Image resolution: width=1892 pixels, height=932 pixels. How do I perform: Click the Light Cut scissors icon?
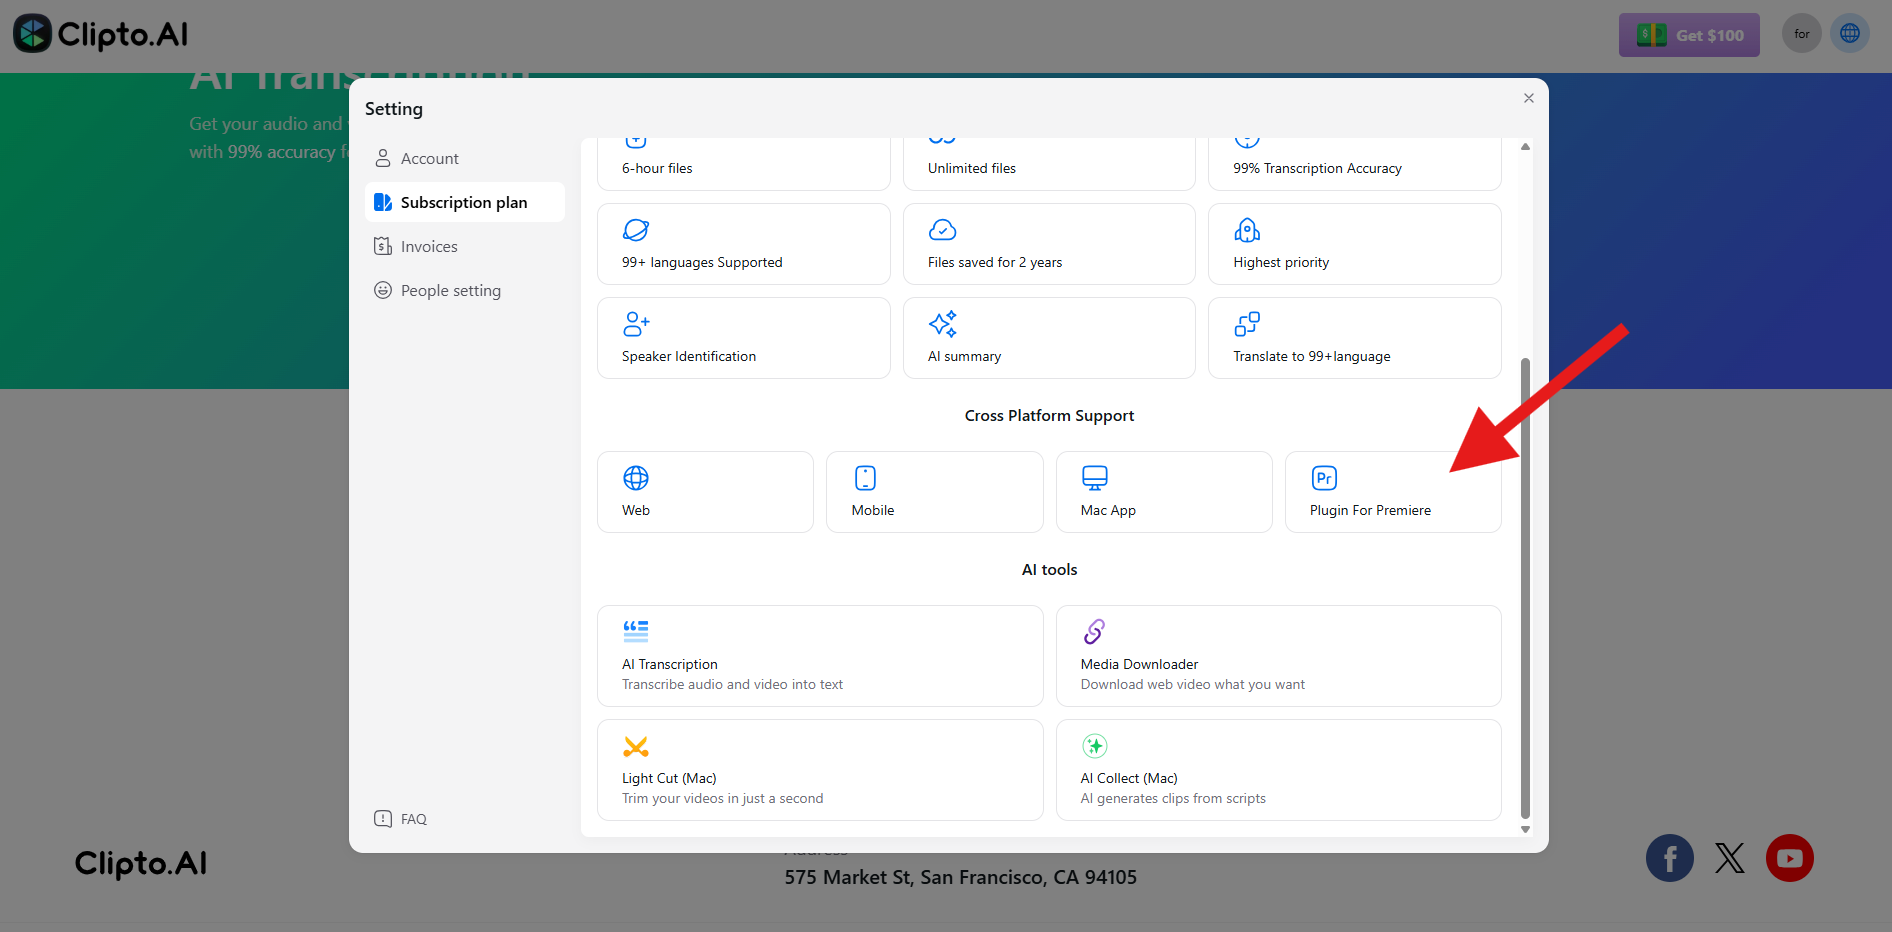coord(636,746)
